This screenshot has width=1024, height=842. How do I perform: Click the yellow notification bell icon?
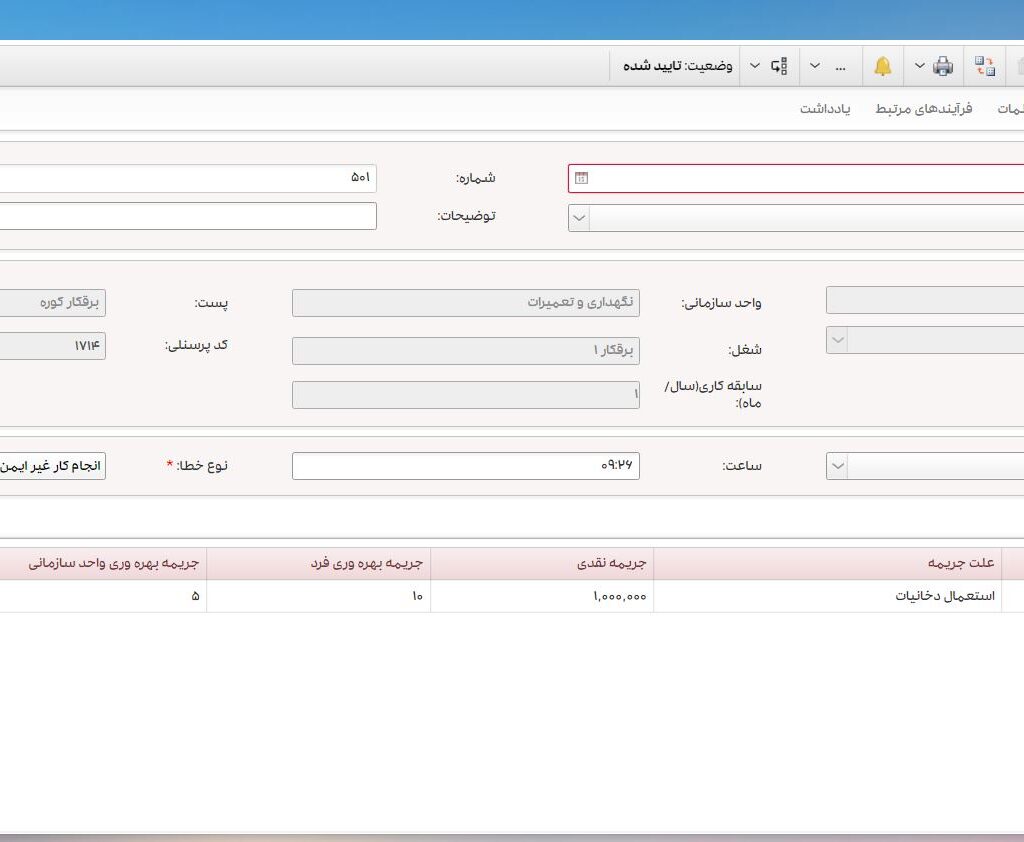click(883, 66)
